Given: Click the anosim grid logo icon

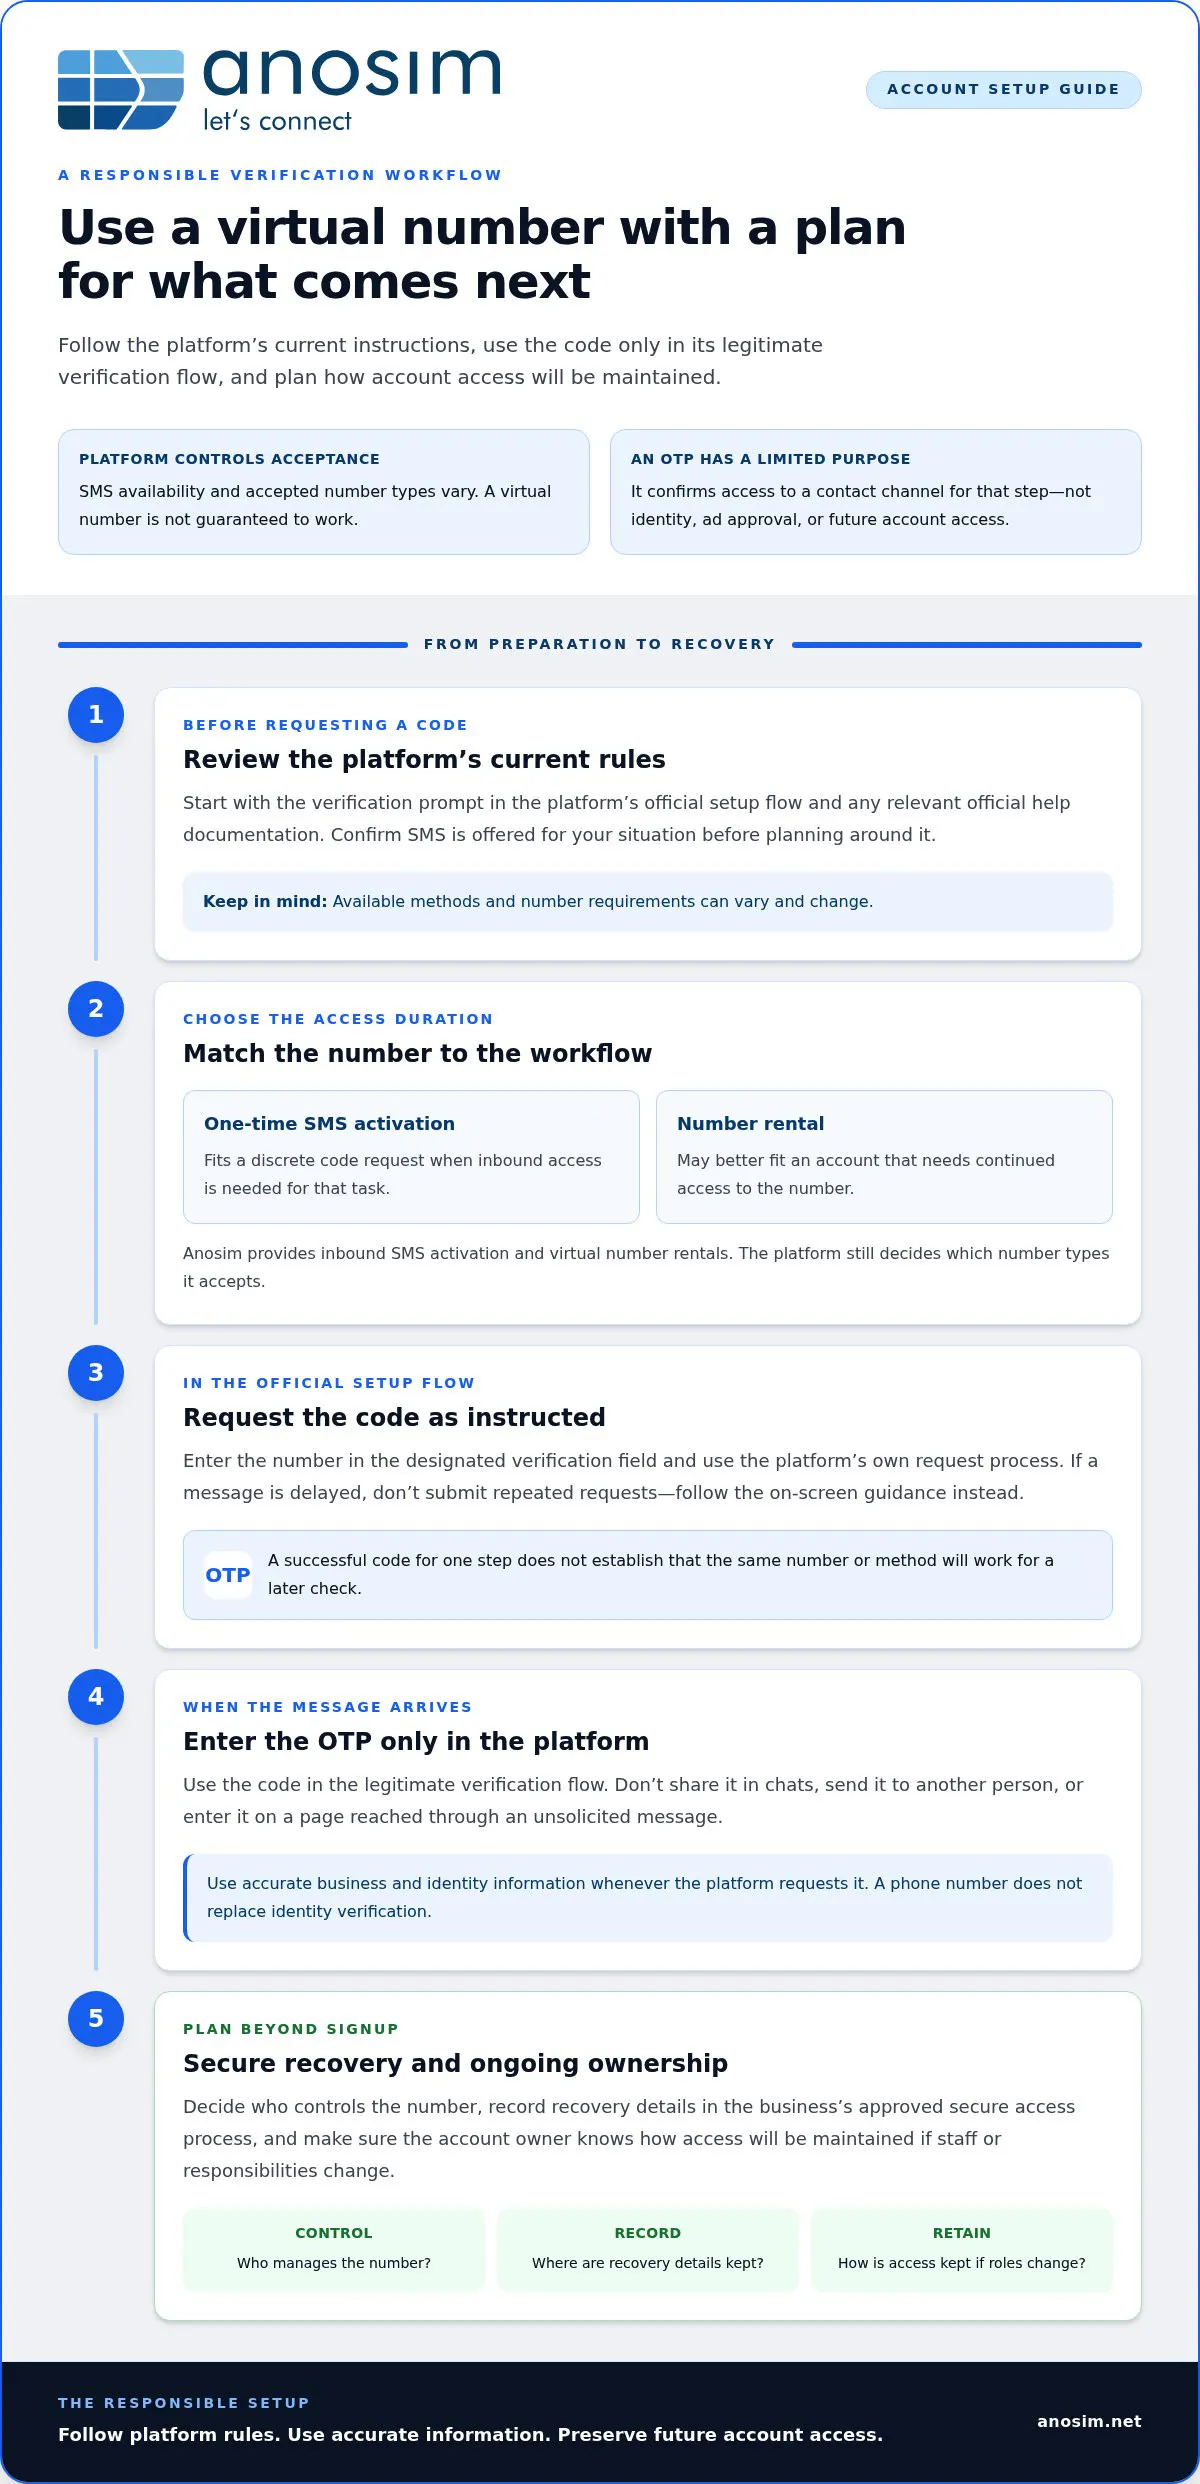Looking at the screenshot, I should click(121, 90).
